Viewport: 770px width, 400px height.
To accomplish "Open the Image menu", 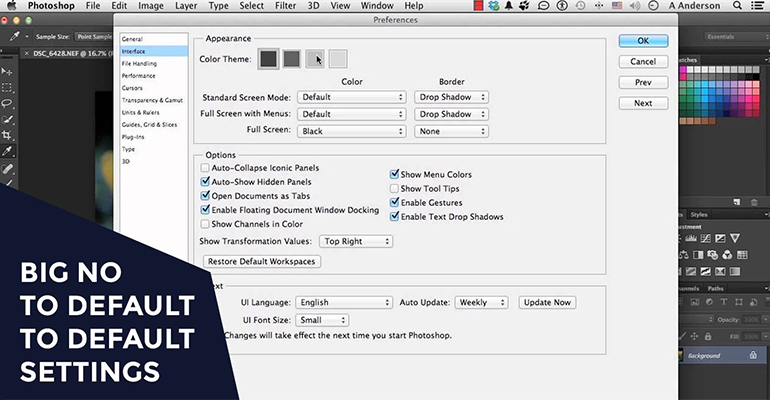I will click(x=151, y=6).
